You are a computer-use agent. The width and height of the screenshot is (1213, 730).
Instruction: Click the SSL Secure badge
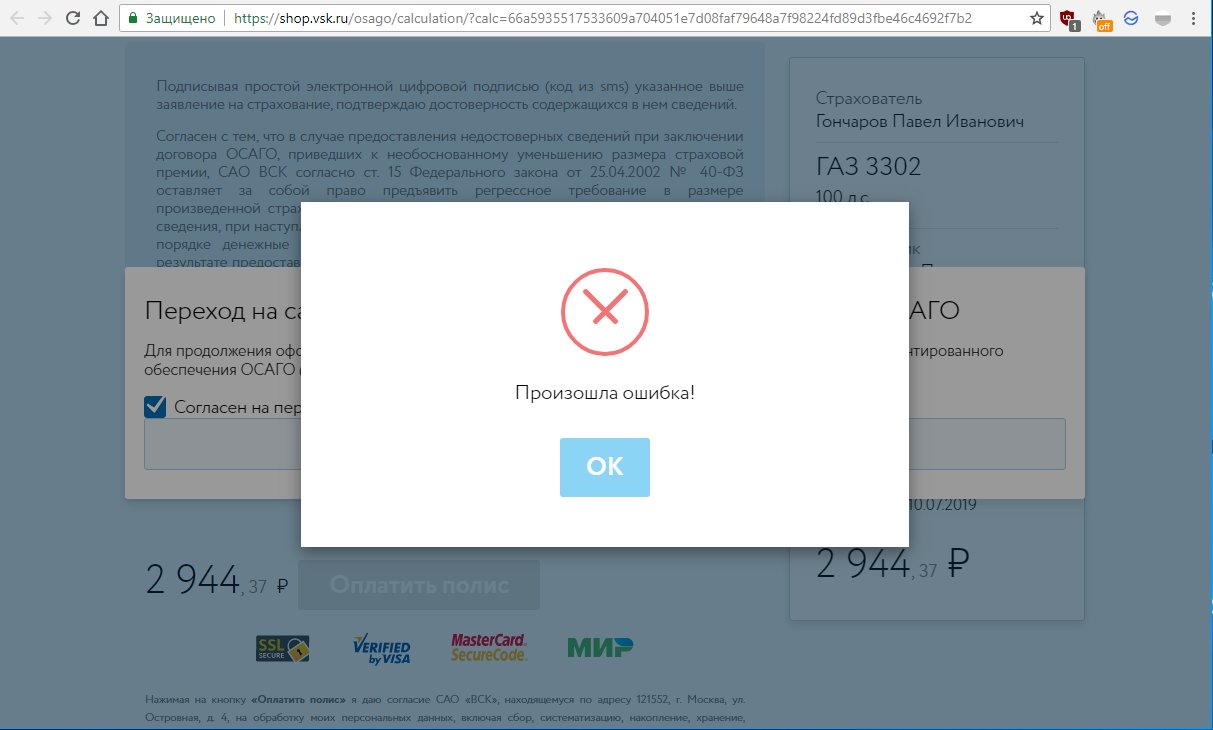tap(283, 648)
